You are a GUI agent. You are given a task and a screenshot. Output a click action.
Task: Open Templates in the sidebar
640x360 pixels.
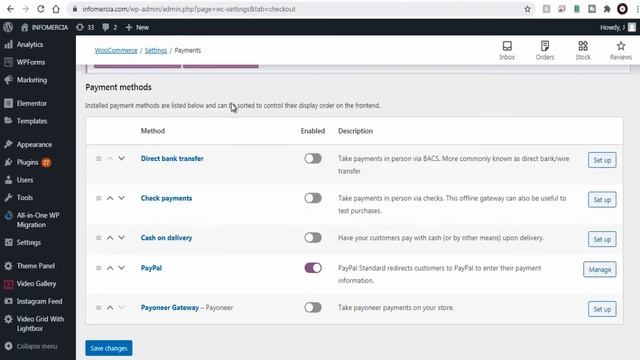pyautogui.click(x=32, y=121)
